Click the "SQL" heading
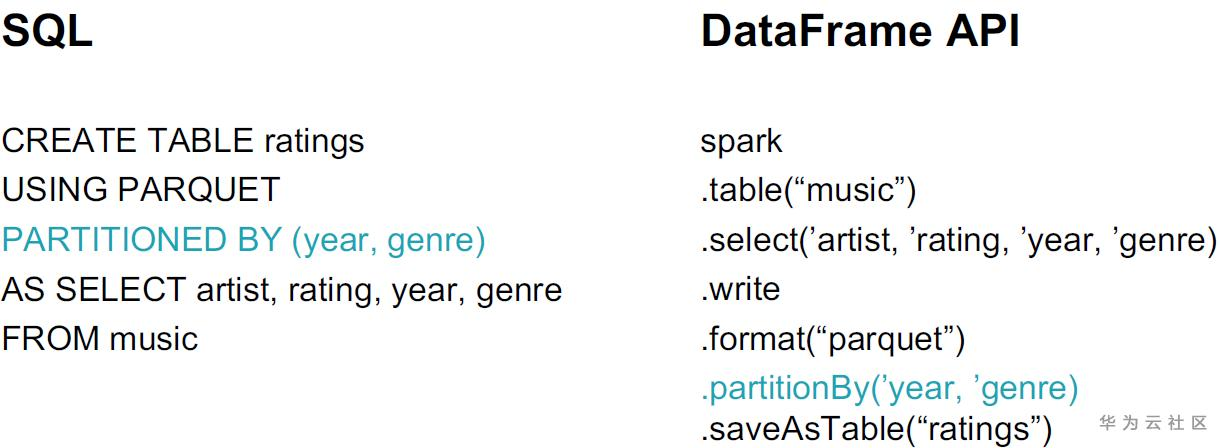This screenshot has height=448, width=1220. pyautogui.click(x=46, y=32)
